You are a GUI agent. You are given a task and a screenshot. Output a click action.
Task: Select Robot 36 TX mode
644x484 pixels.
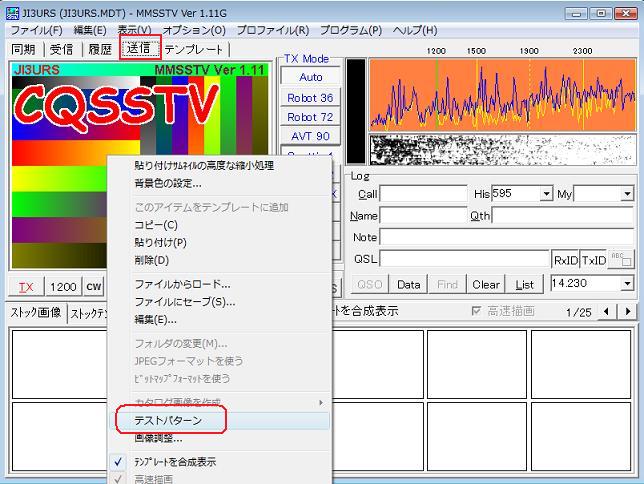click(x=310, y=98)
